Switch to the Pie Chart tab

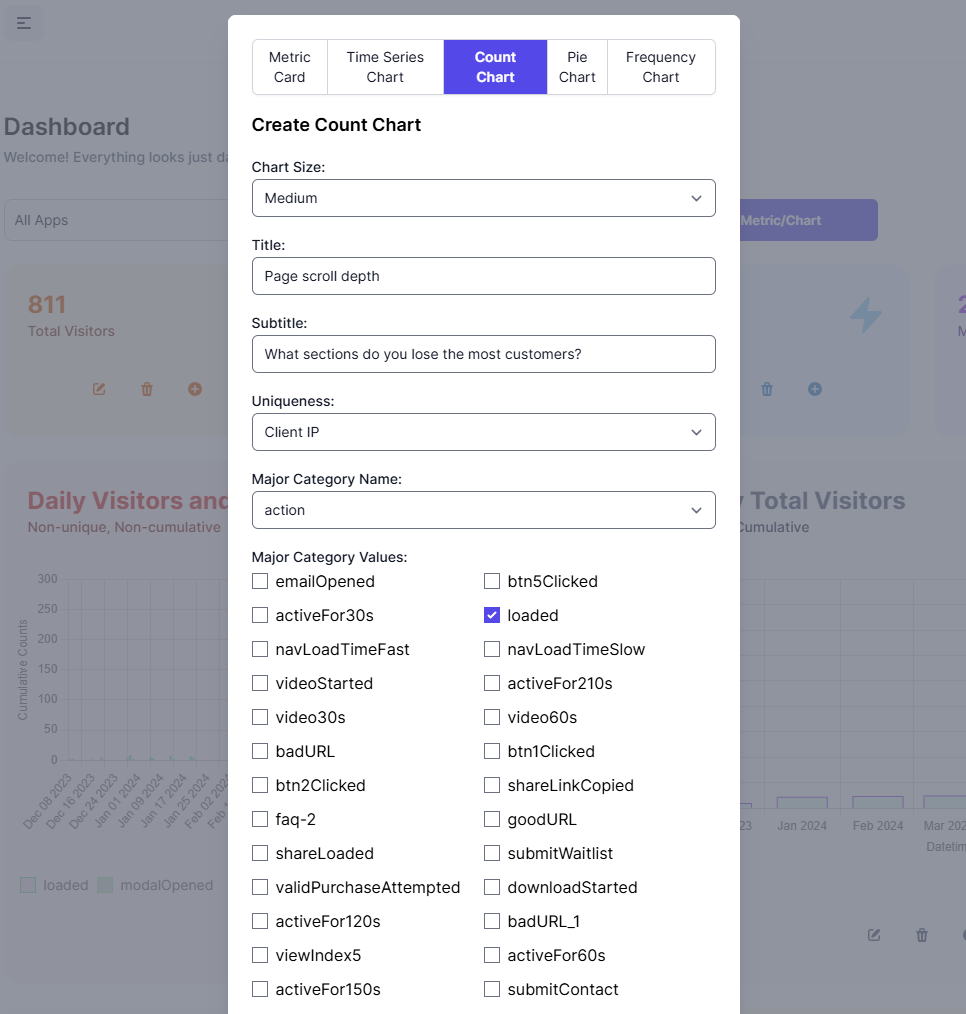click(577, 67)
